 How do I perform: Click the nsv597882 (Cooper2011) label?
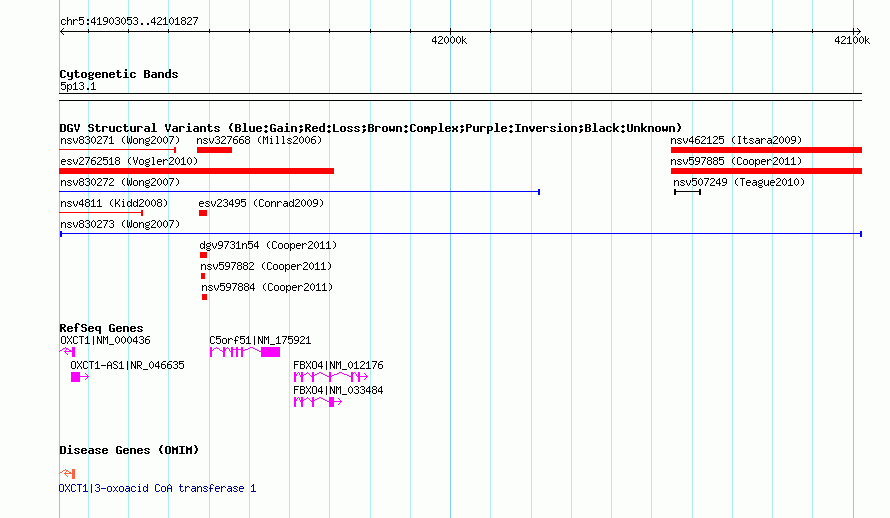266,266
